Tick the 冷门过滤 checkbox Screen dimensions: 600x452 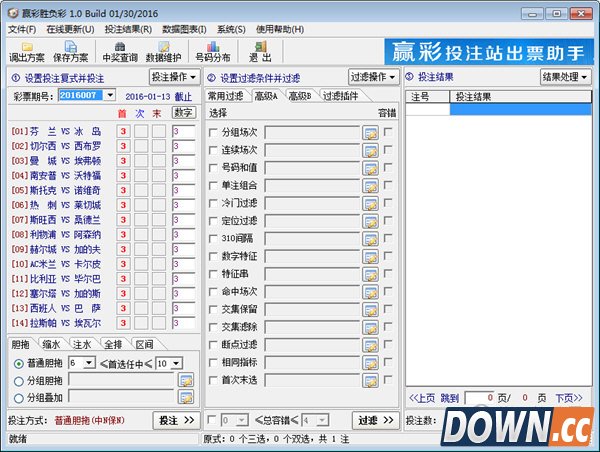pyautogui.click(x=213, y=204)
